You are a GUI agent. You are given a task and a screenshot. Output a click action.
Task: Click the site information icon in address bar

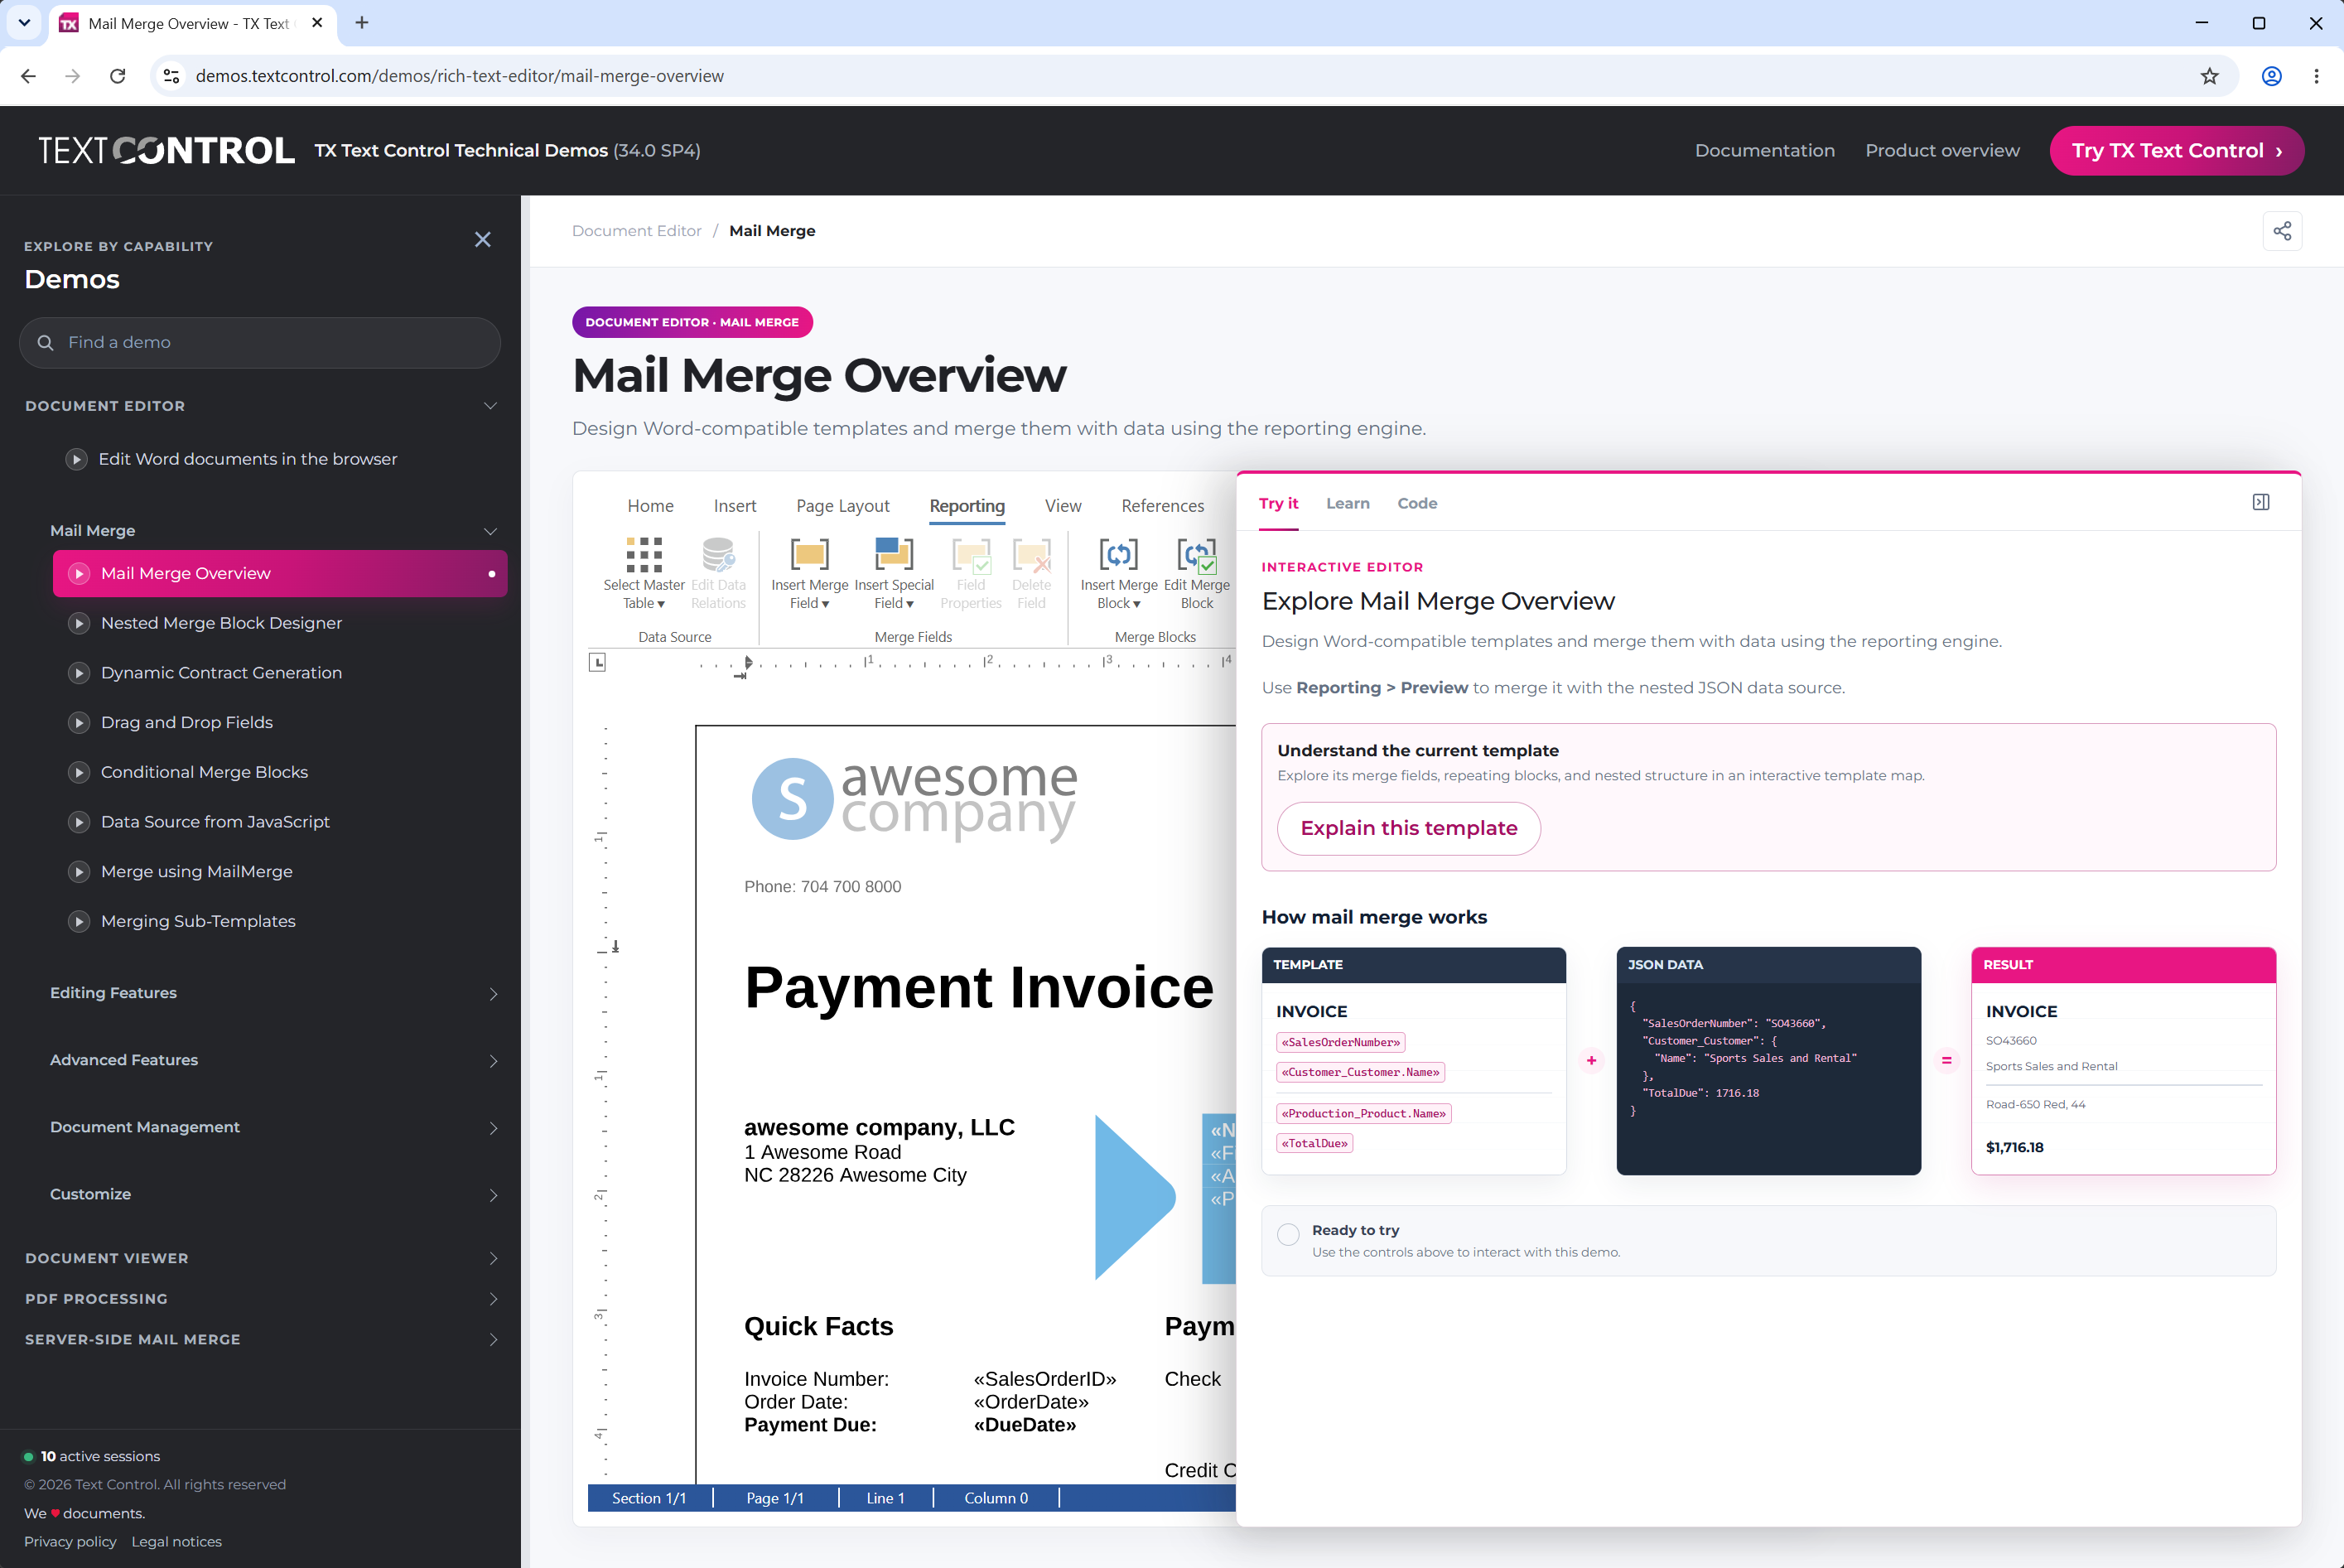(x=172, y=76)
